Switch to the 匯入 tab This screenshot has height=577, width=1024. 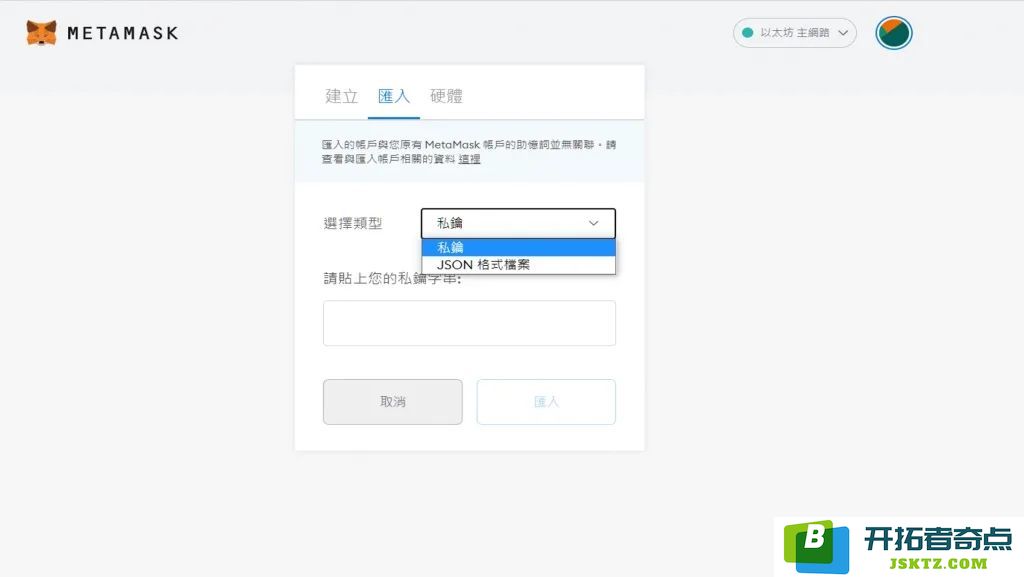394,97
